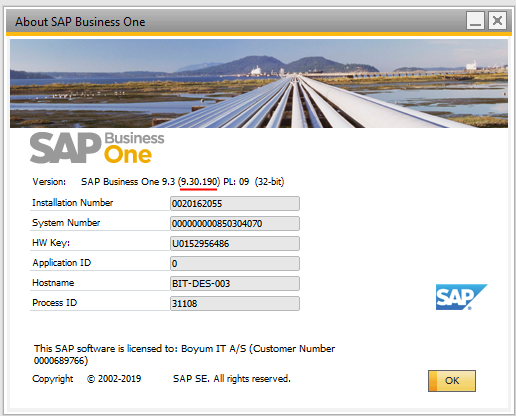
Task: Close the About SAP Business One dialog
Action: (x=497, y=21)
